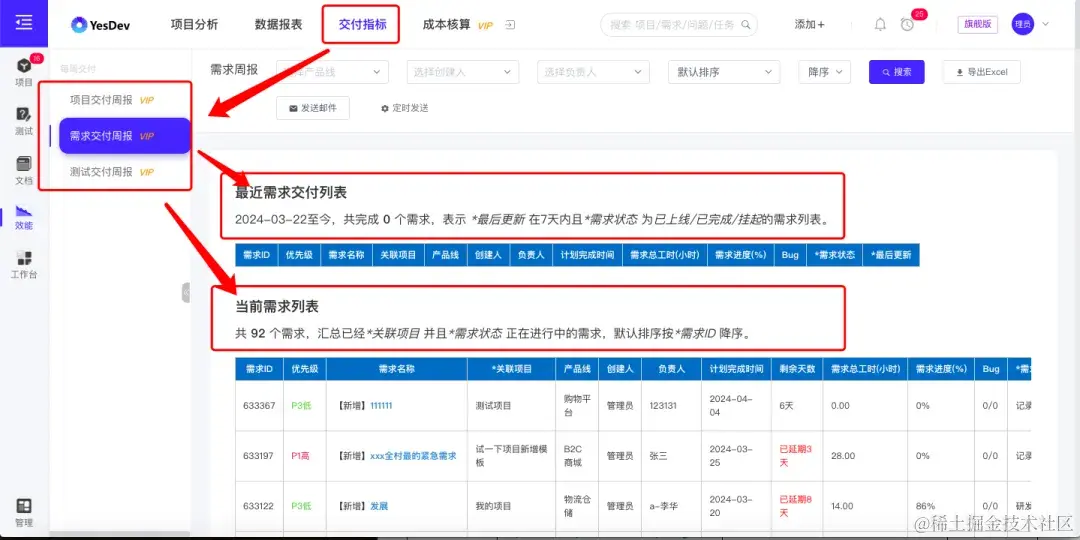Click the 导出Excel button
Viewport: 1080px width, 540px height.
click(x=982, y=72)
